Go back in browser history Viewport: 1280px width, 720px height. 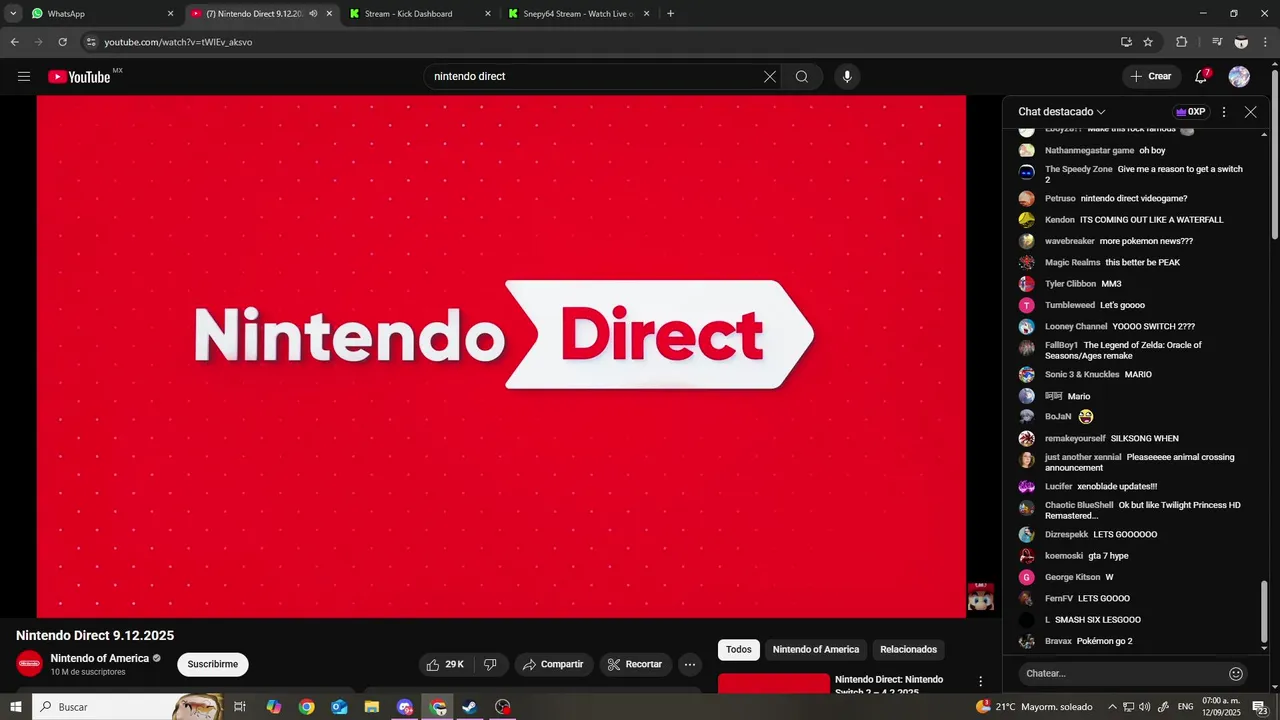coord(14,42)
